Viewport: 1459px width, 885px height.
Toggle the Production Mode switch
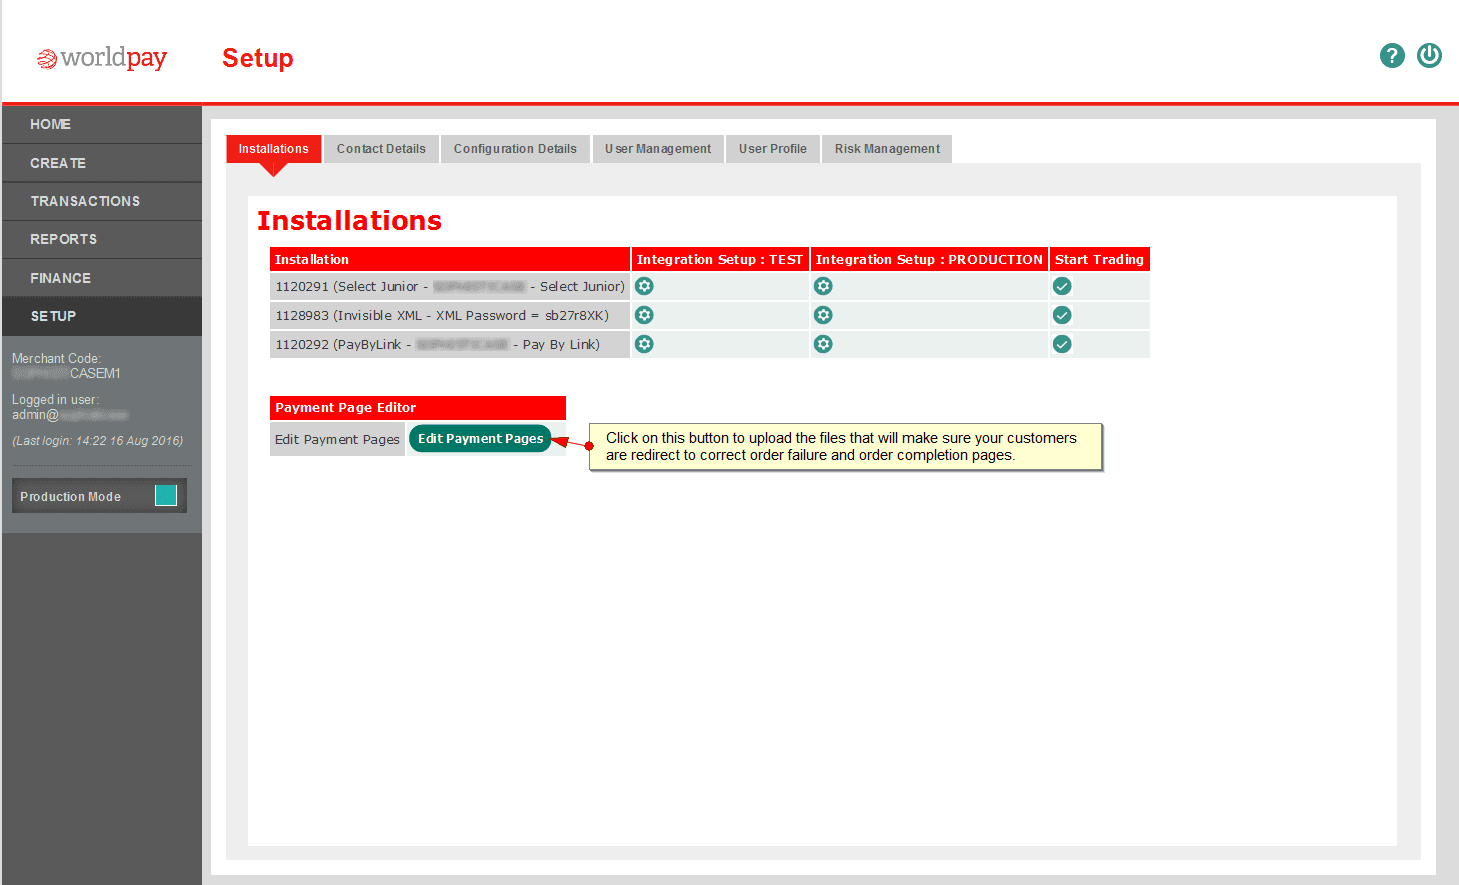point(166,496)
